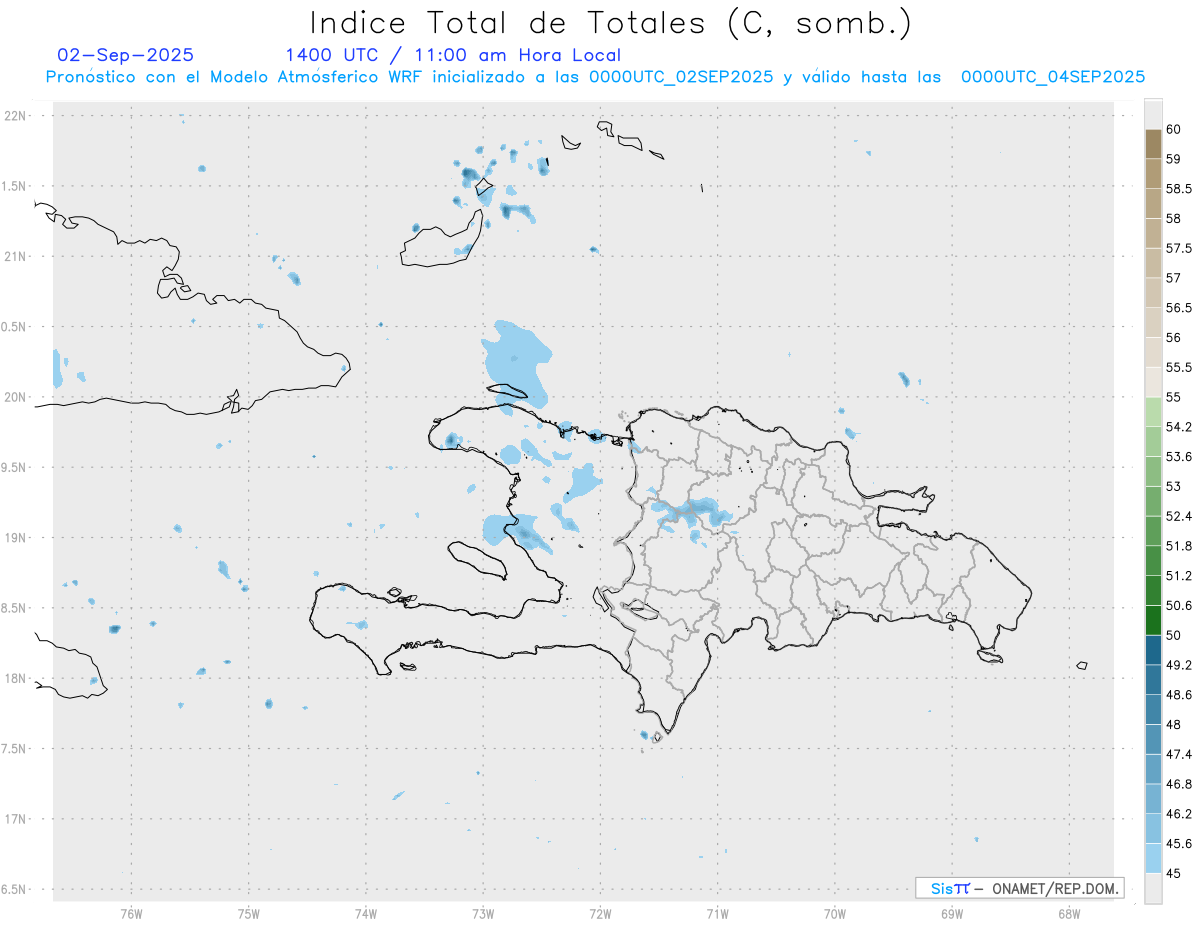
Task: Pick the dark blue swatch between 49.2 and 50
Action: point(1153,650)
